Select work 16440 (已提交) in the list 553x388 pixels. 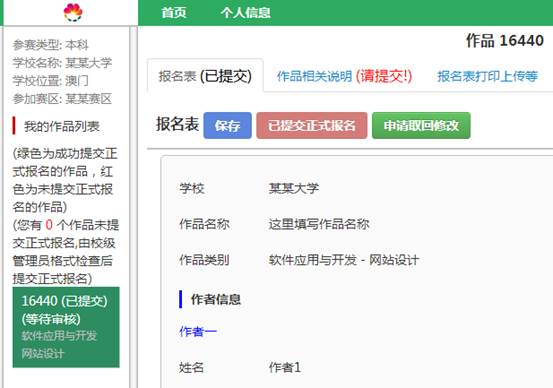[66, 327]
